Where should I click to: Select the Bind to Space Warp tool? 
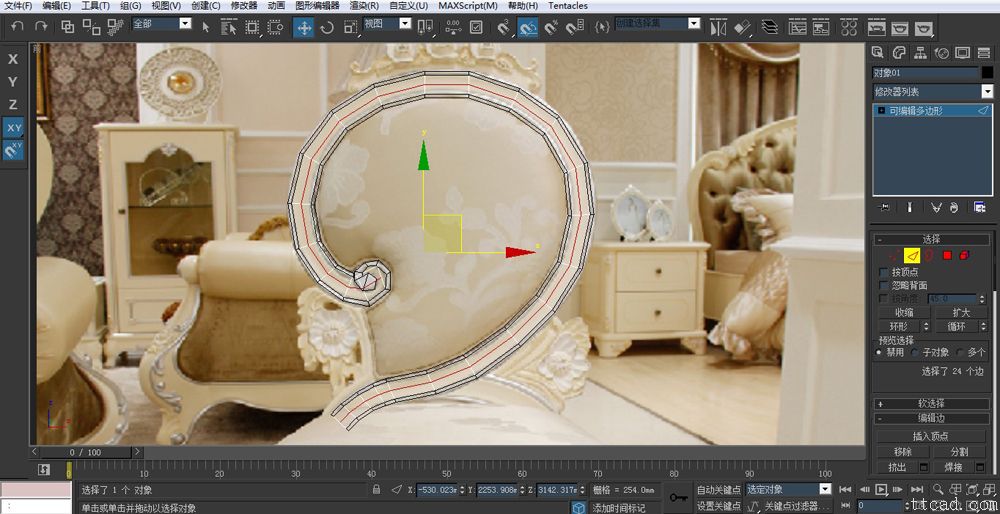[115, 27]
